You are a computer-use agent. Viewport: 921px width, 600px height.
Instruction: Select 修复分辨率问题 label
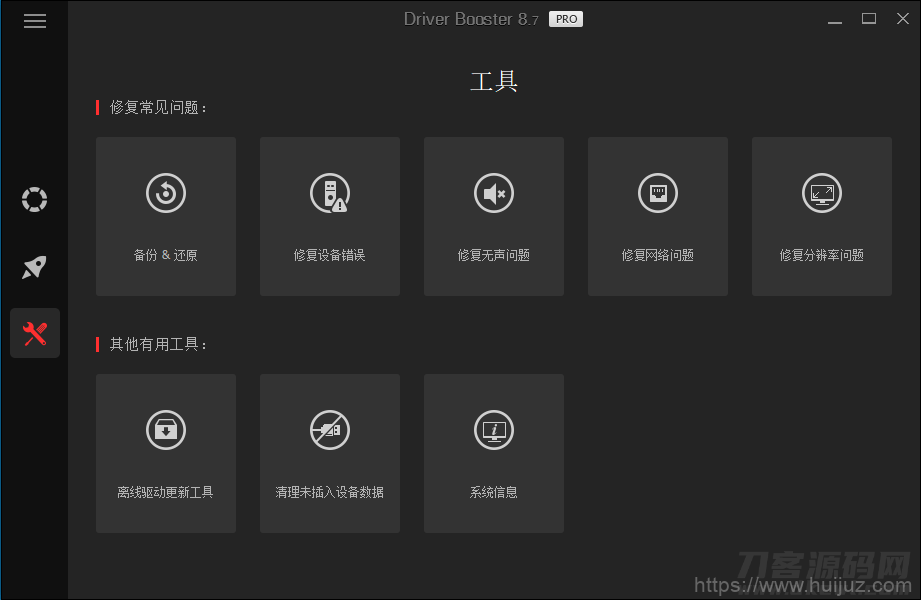(x=822, y=255)
